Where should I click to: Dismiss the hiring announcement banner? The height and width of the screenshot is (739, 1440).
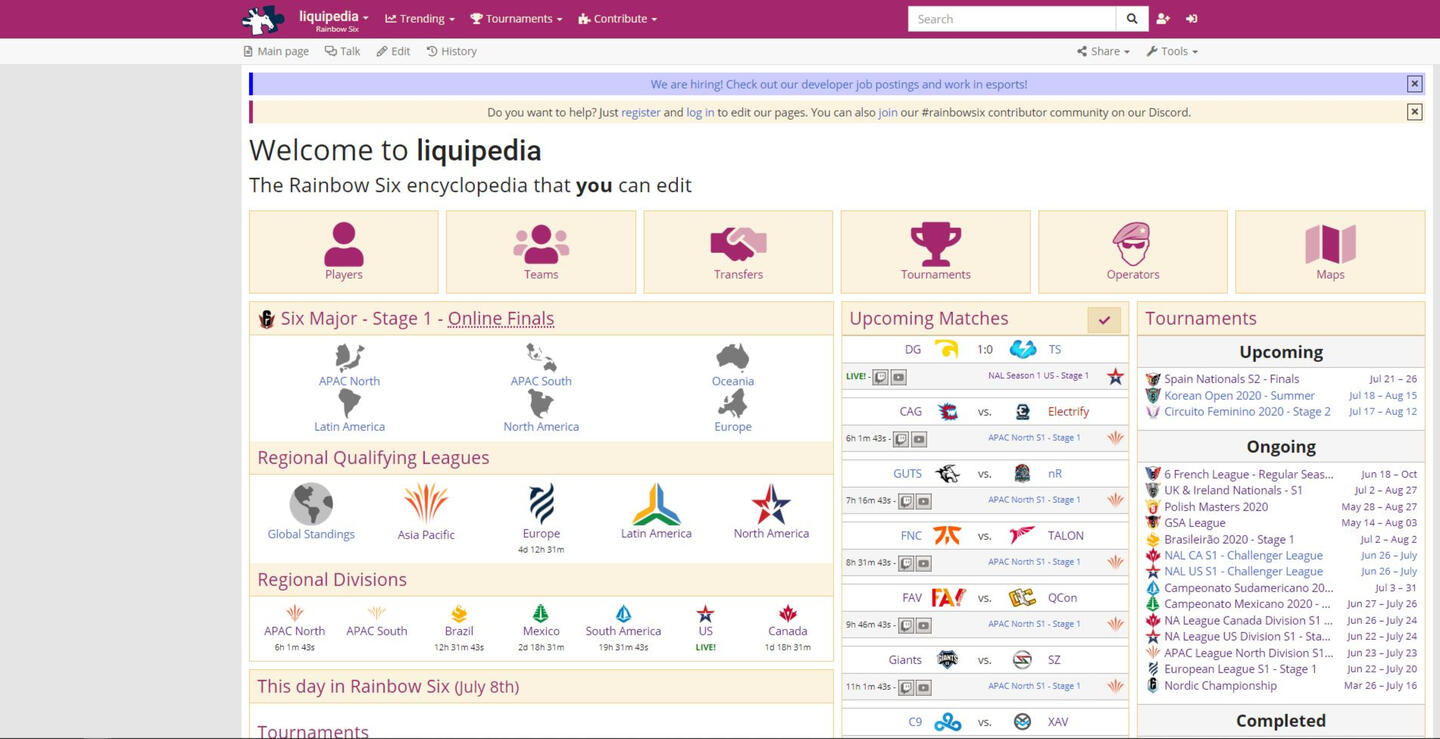[1414, 84]
